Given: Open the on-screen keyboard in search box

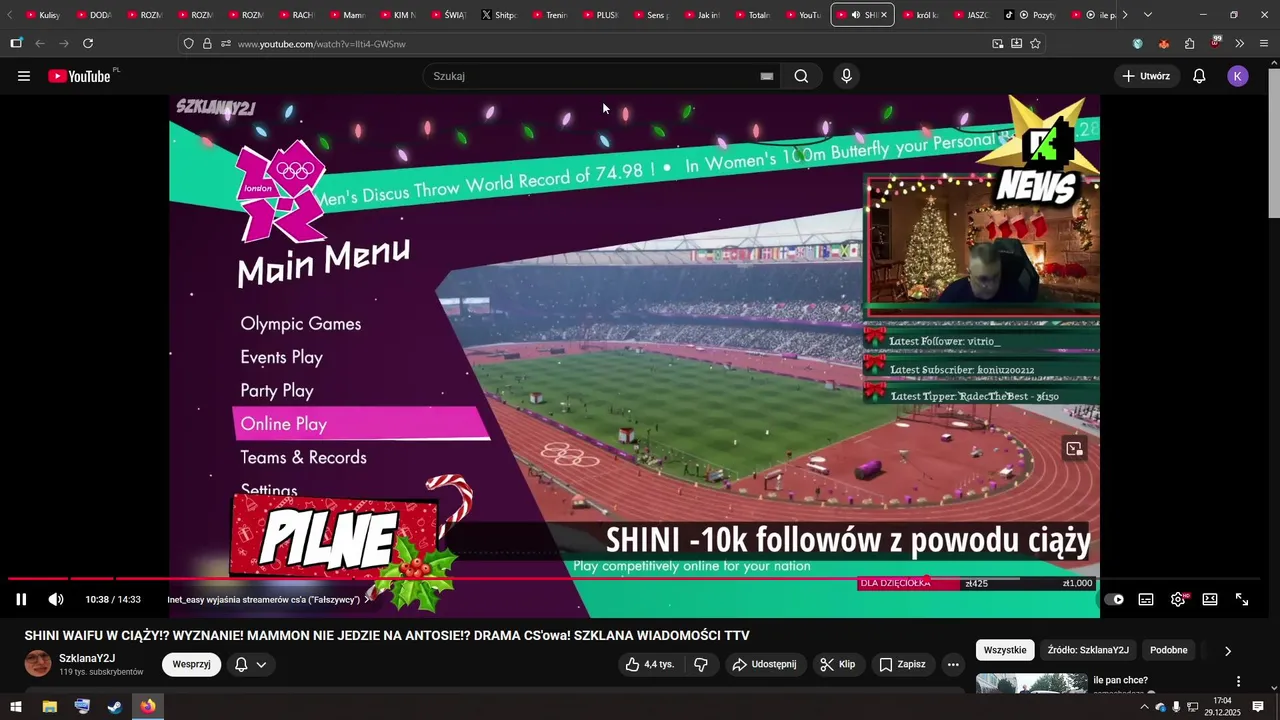Looking at the screenshot, I should [767, 76].
